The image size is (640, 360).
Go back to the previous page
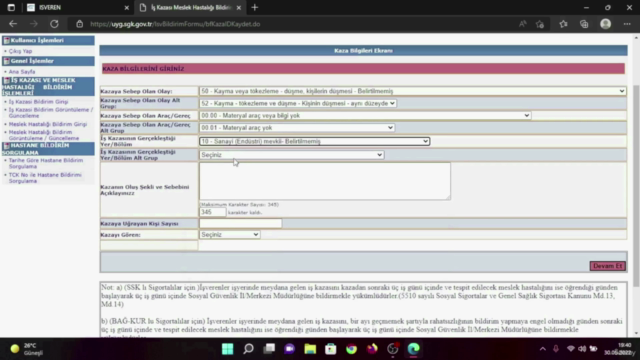coord(13,24)
